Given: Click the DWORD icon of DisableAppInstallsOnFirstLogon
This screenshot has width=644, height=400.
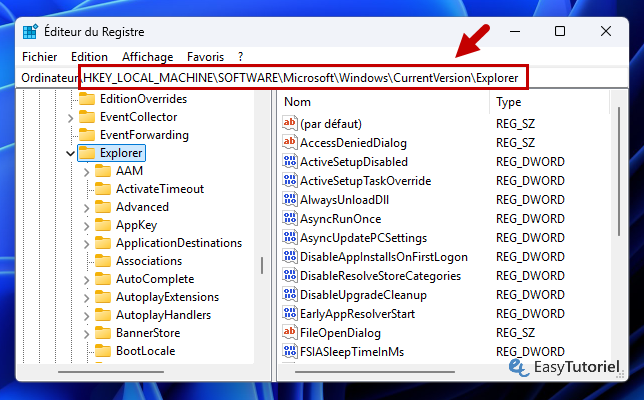Looking at the screenshot, I should coord(290,257).
